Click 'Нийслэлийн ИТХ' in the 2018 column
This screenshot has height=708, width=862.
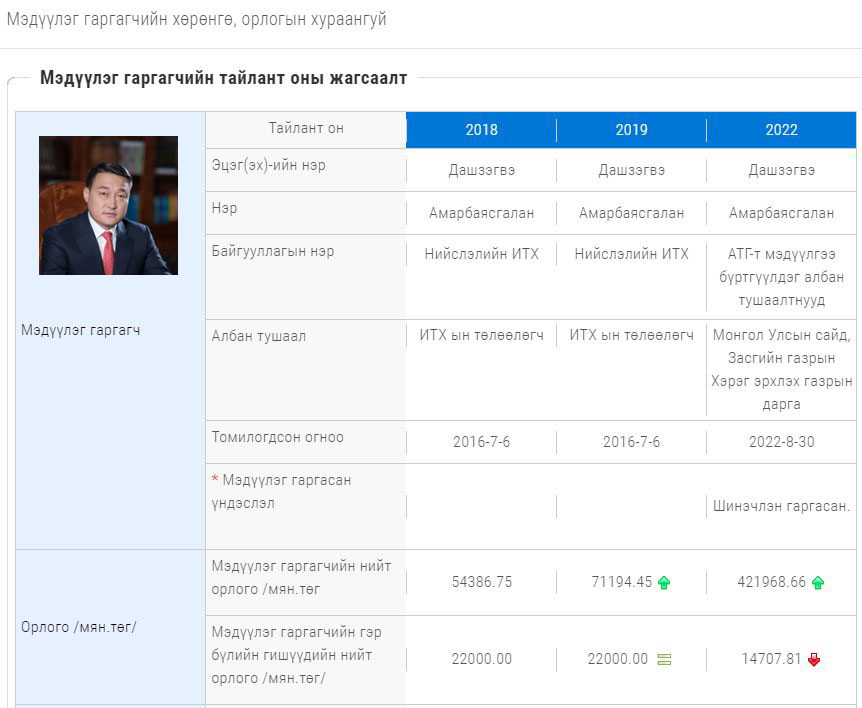pyautogui.click(x=482, y=254)
